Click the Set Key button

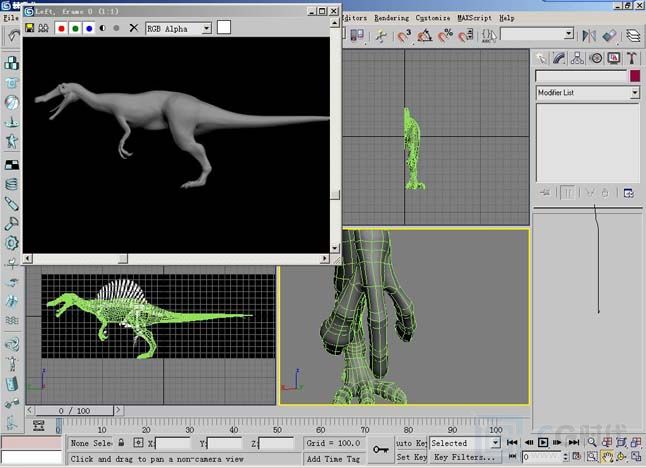coord(411,457)
